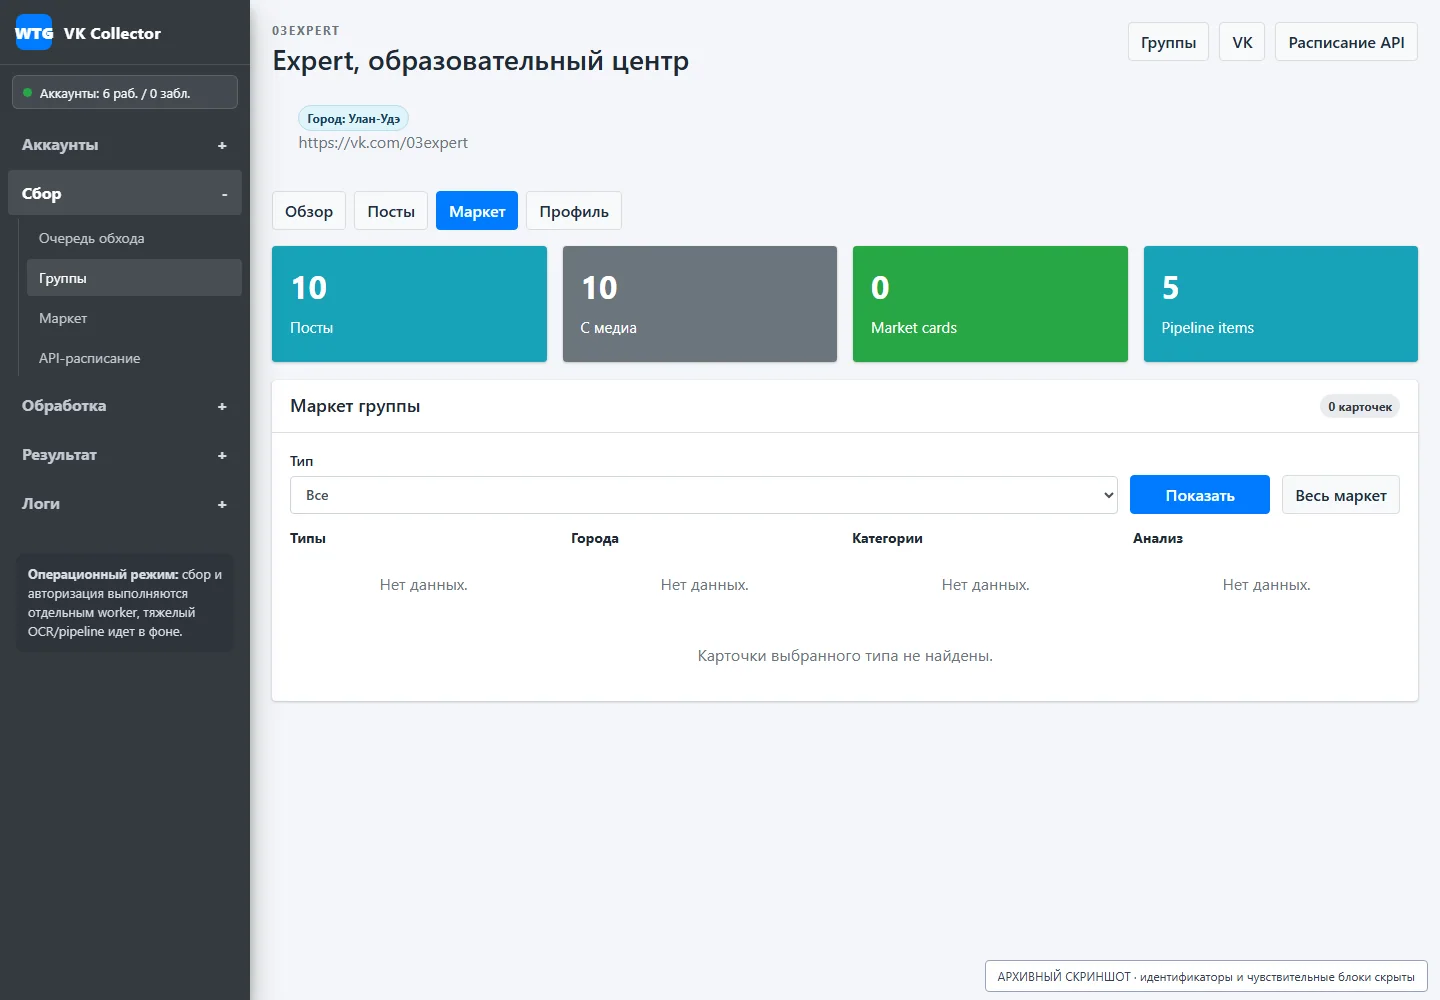The height and width of the screenshot is (1000, 1440).
Task: Click the accounts status badge in the sidebar
Action: [x=125, y=92]
